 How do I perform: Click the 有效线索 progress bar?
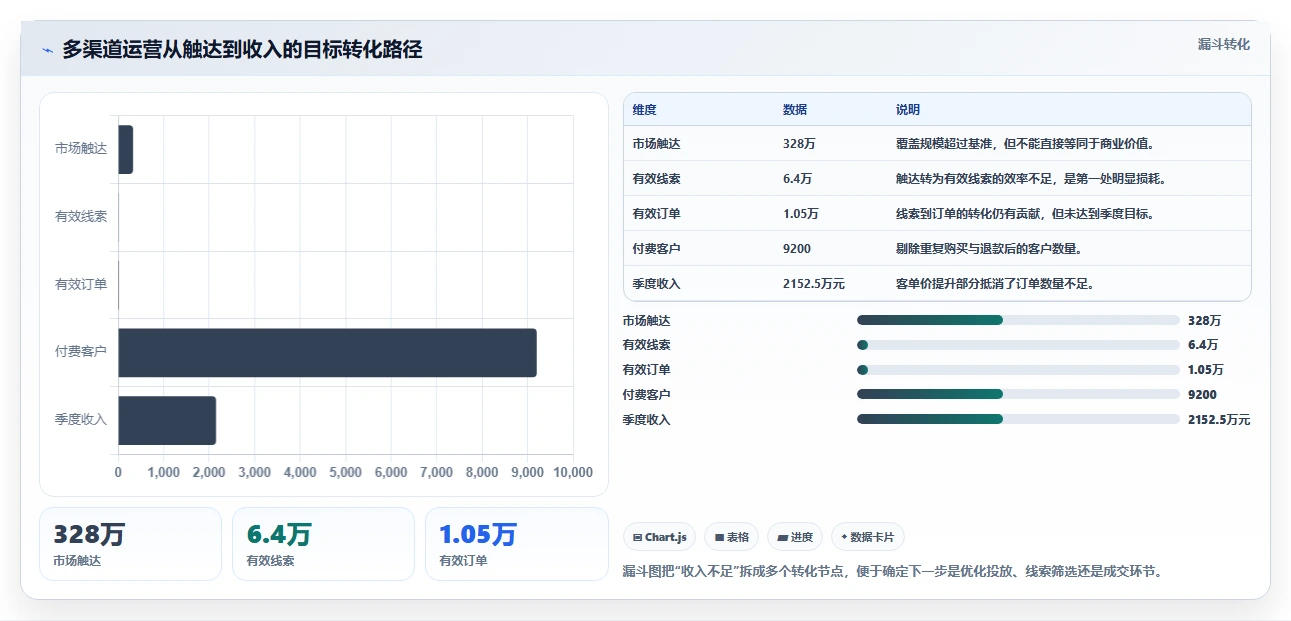[x=1018, y=345]
